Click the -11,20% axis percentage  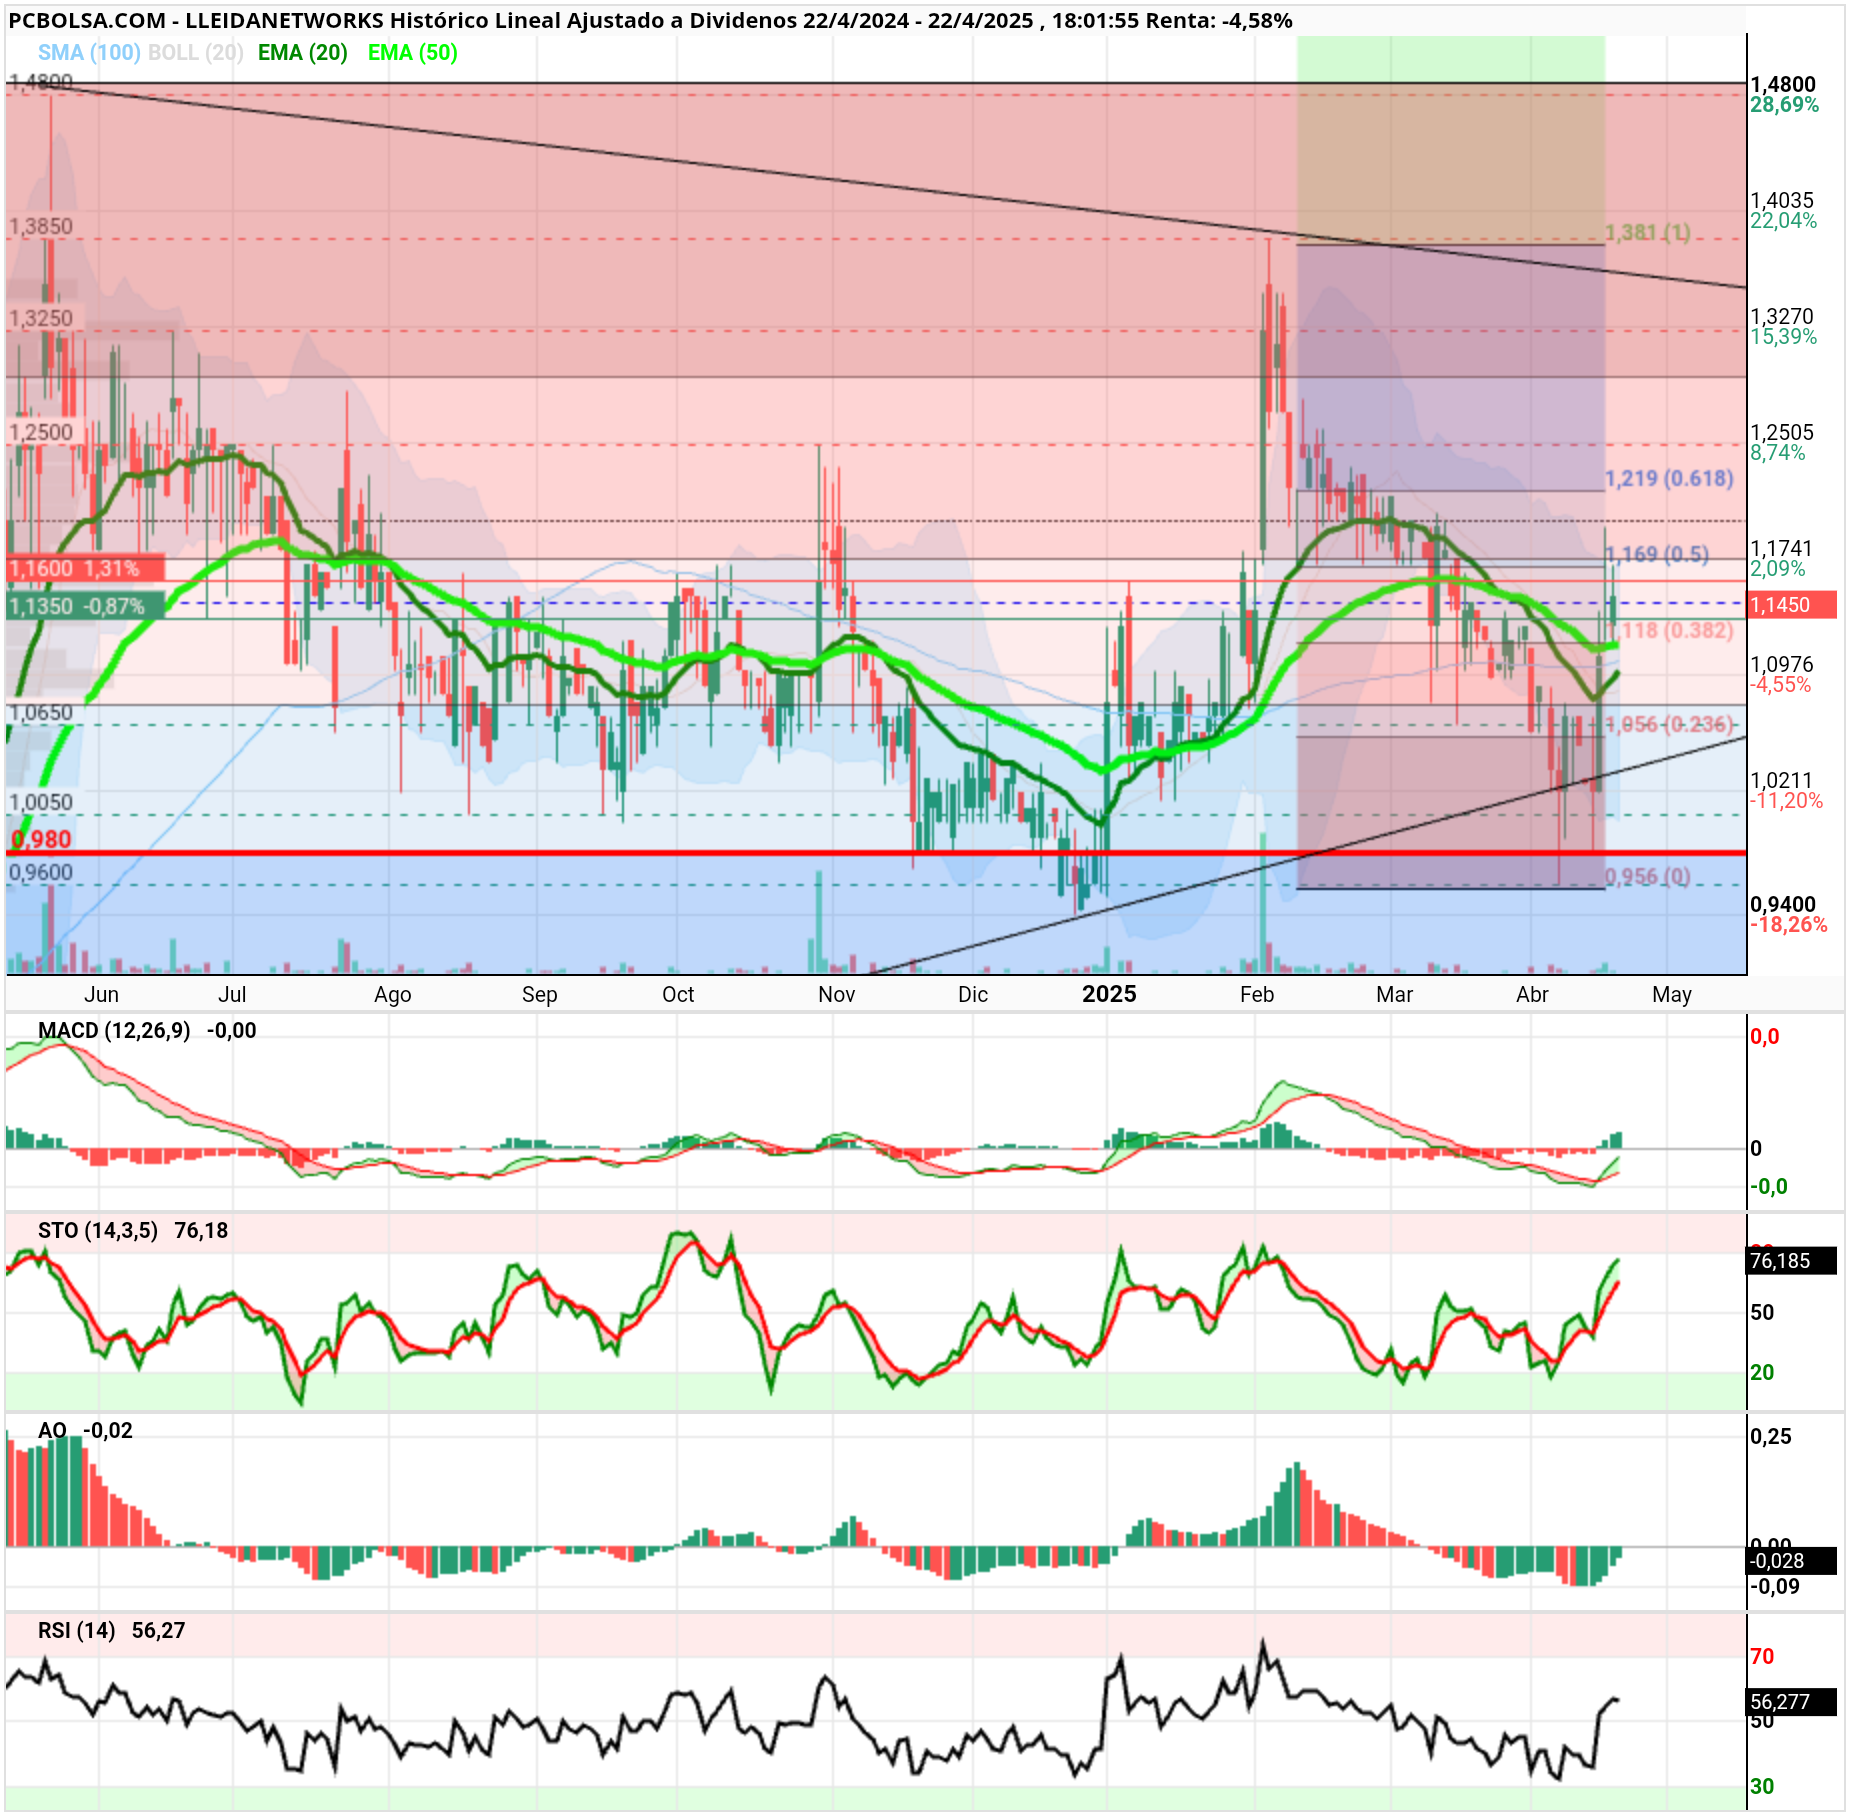tap(1787, 801)
